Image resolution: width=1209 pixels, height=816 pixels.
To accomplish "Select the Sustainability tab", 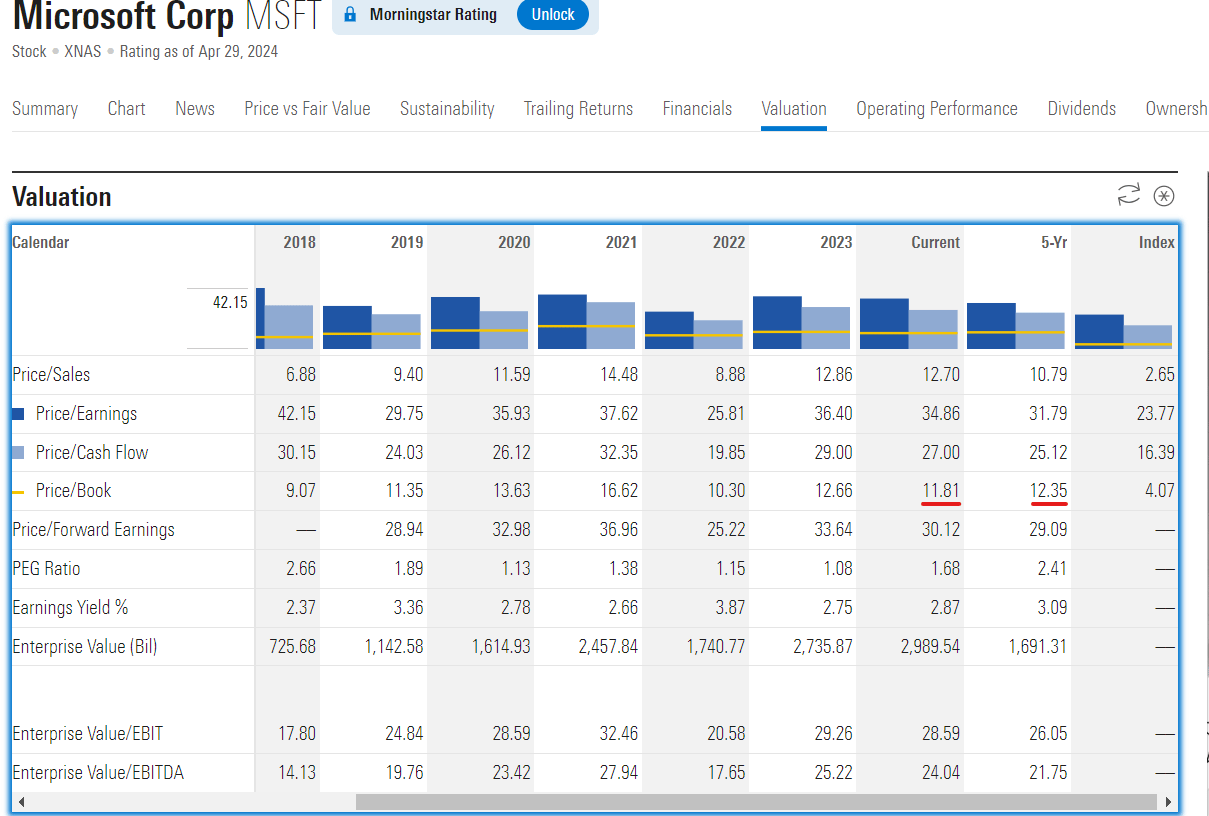I will [x=447, y=109].
